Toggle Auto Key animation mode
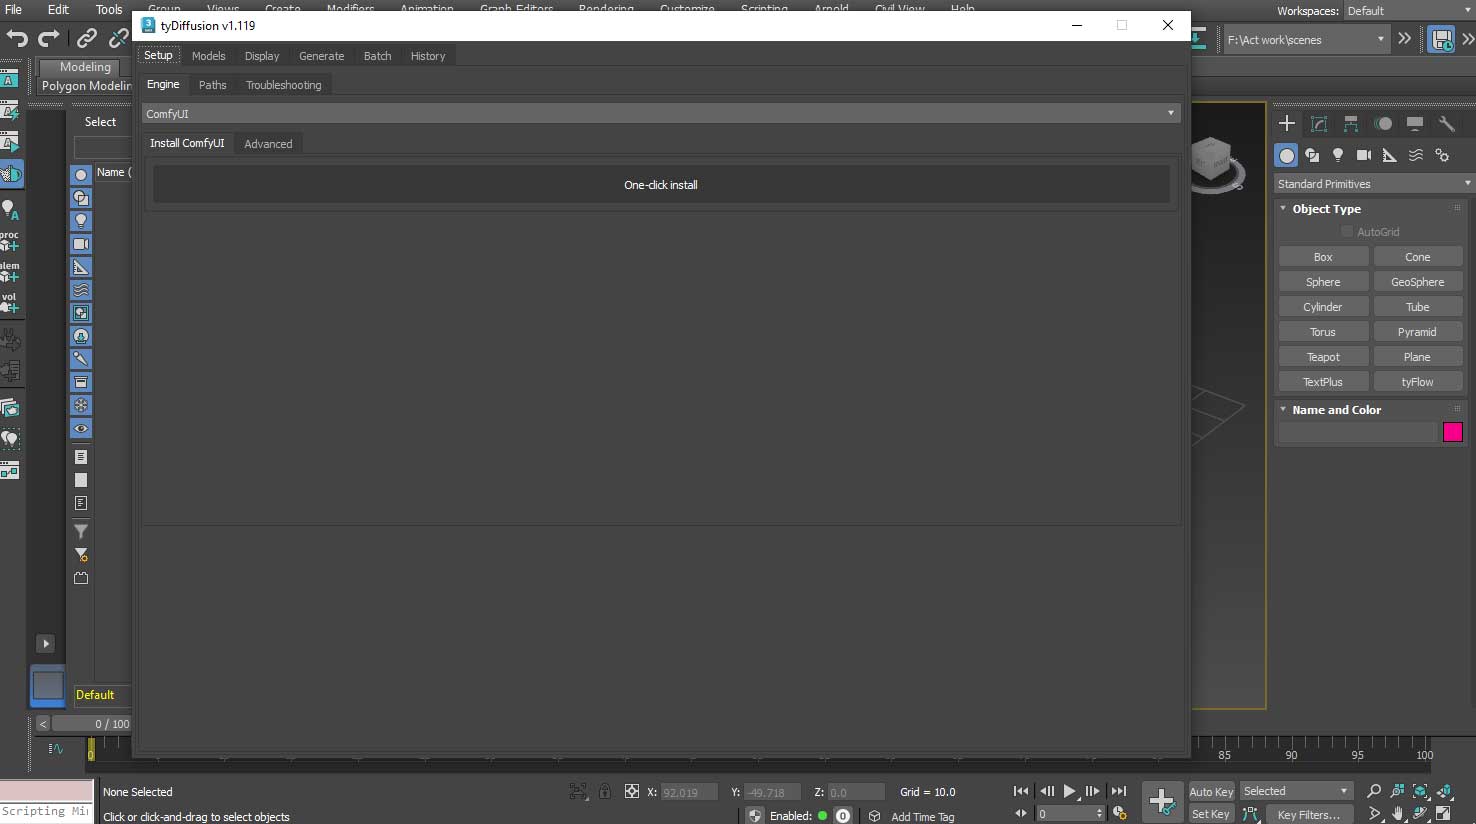1476x824 pixels. click(1211, 791)
